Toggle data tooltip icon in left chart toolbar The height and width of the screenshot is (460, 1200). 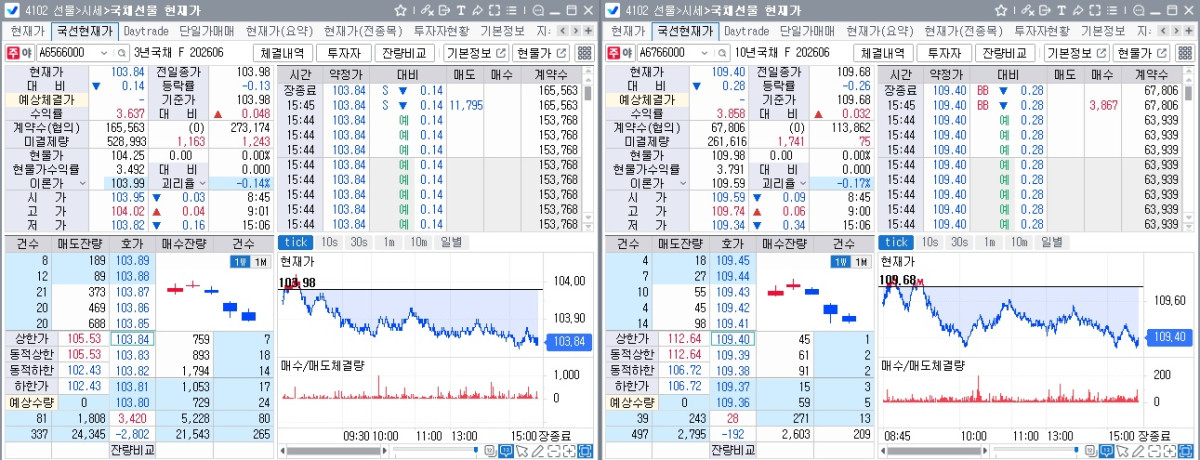point(506,451)
